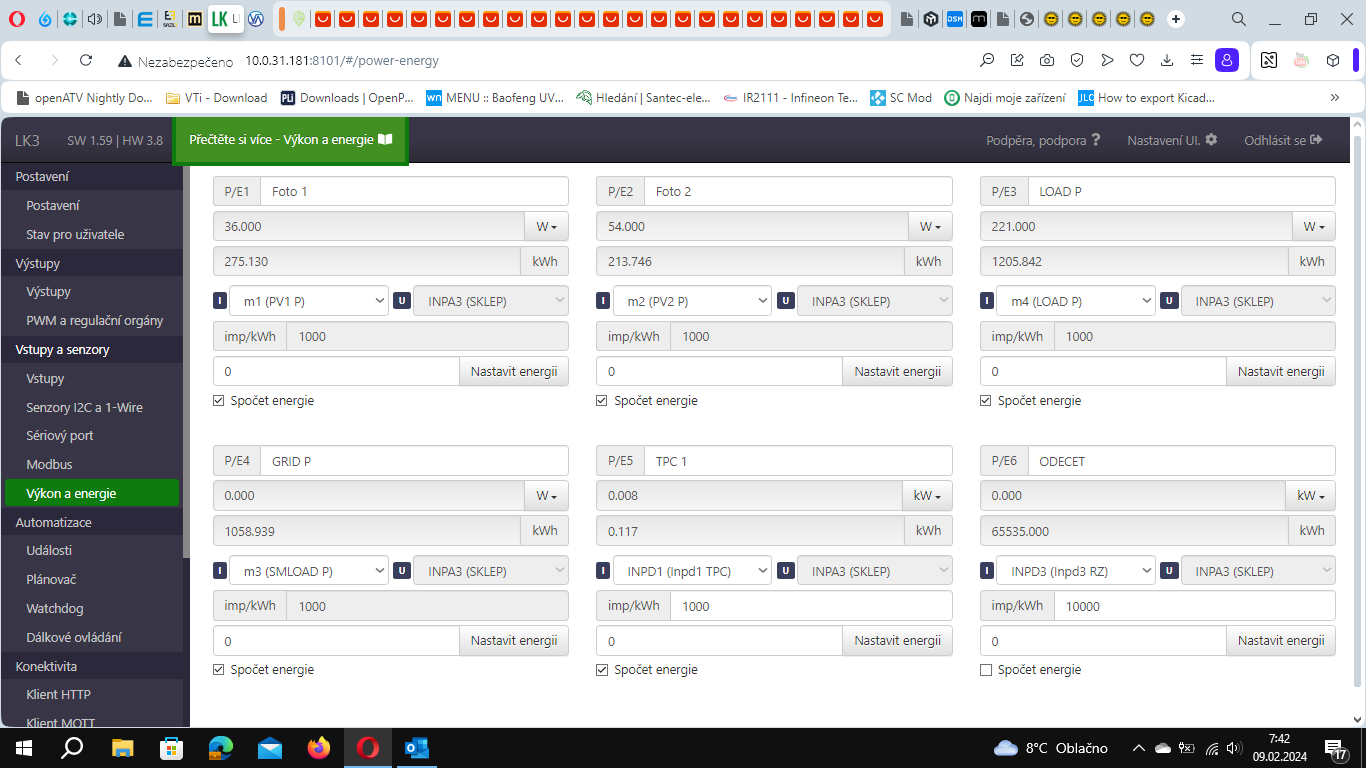
Task: Toggle the Spočet energie checkbox for Foto 2
Action: [x=602, y=401]
